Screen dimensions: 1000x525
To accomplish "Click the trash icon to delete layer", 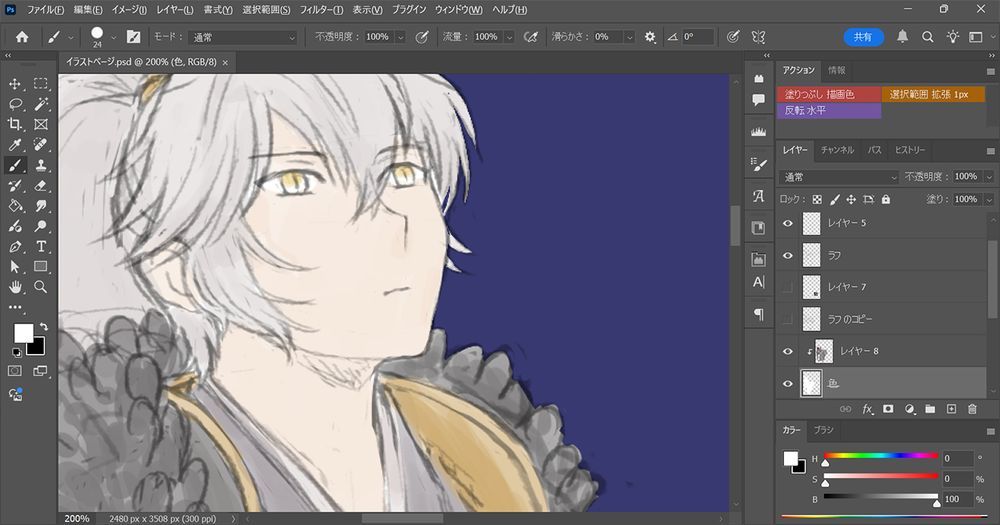I will pyautogui.click(x=971, y=409).
